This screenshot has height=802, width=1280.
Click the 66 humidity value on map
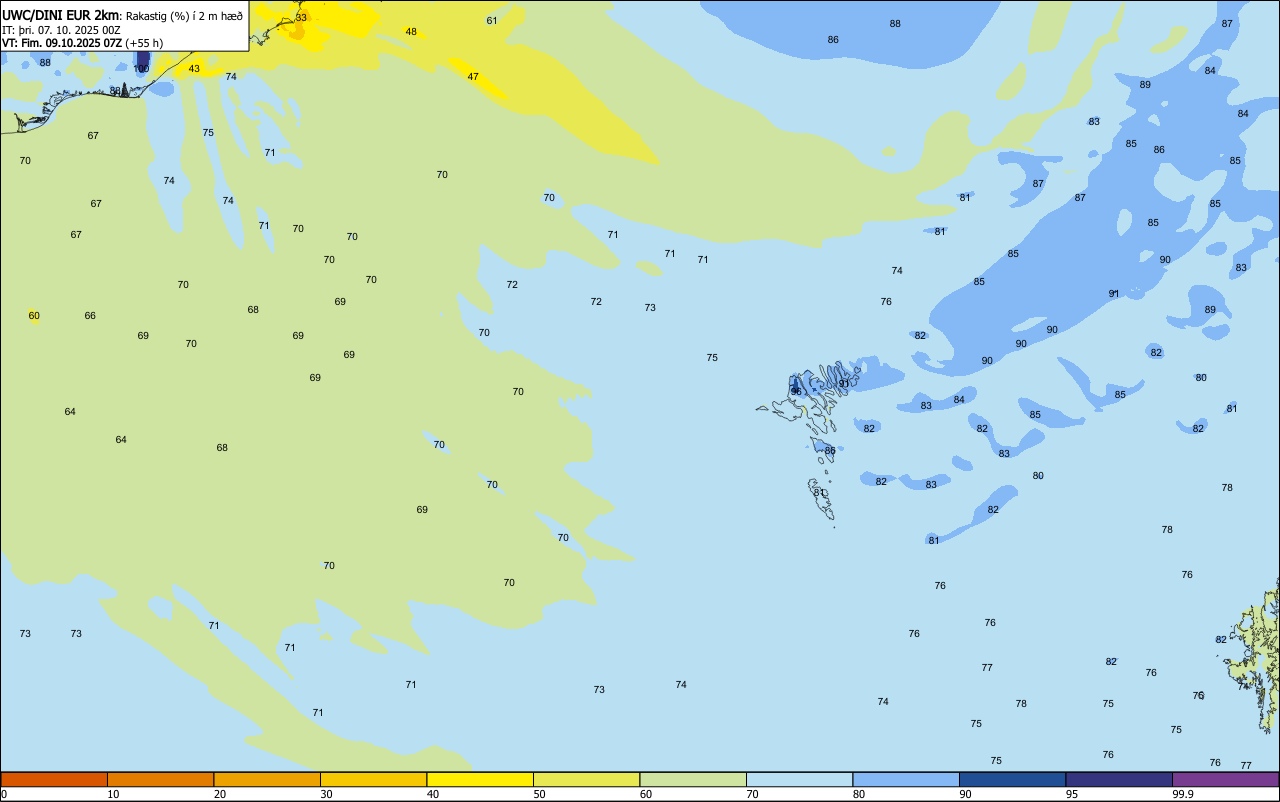(90, 316)
